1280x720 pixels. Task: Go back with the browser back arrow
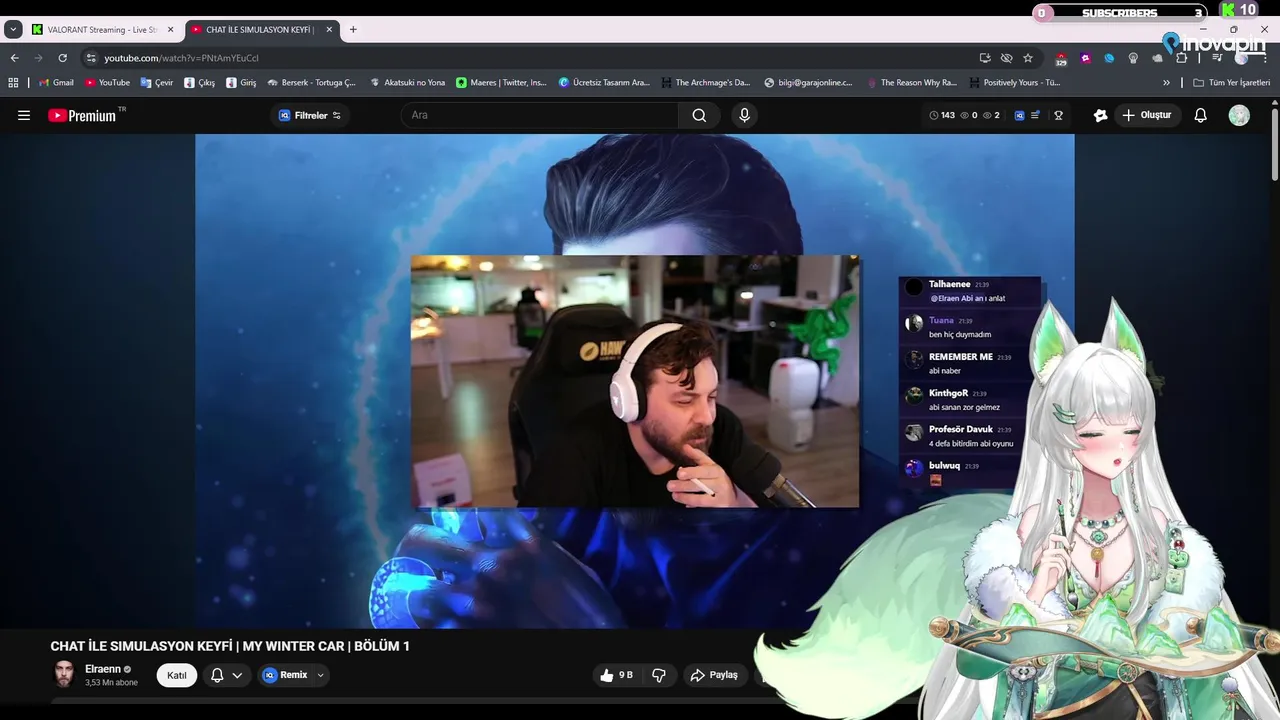[15, 58]
